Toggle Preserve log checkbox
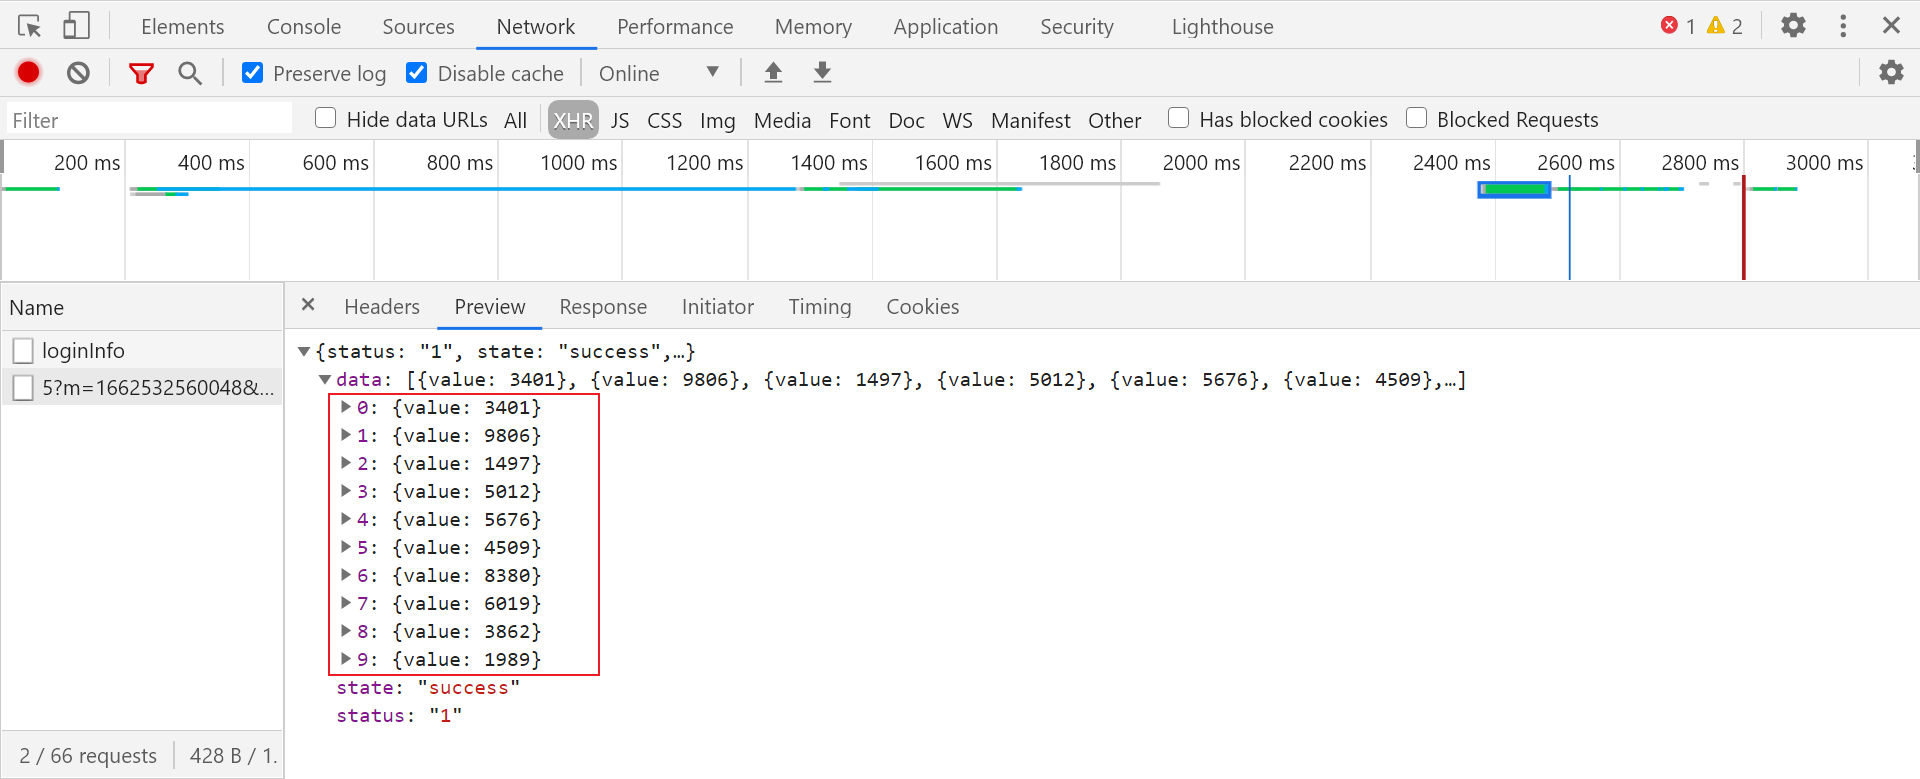The height and width of the screenshot is (779, 1920). point(253,73)
